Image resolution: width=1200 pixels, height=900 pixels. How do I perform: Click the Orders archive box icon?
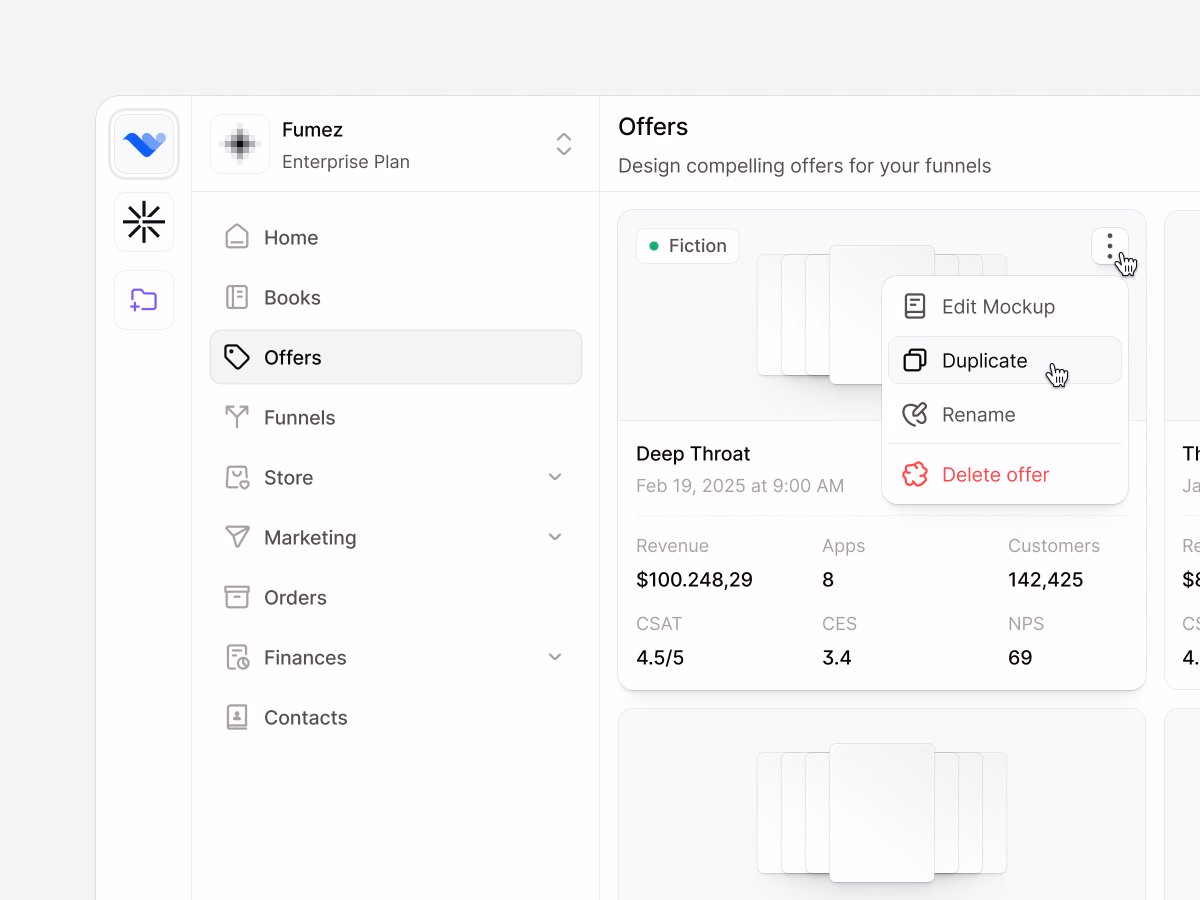click(237, 597)
